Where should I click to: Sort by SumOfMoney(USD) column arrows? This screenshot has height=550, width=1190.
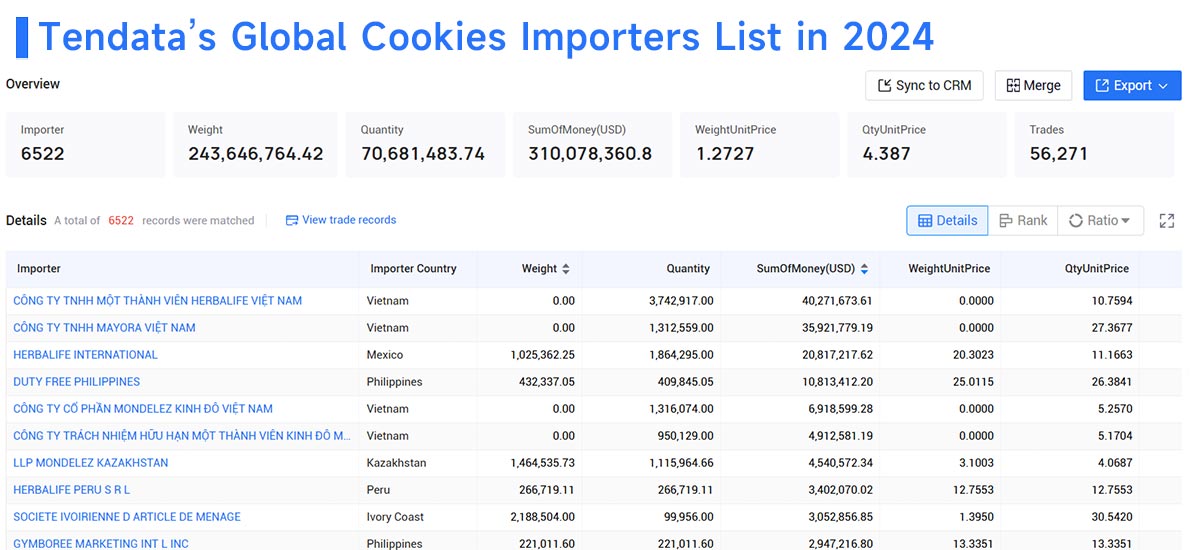pos(864,269)
